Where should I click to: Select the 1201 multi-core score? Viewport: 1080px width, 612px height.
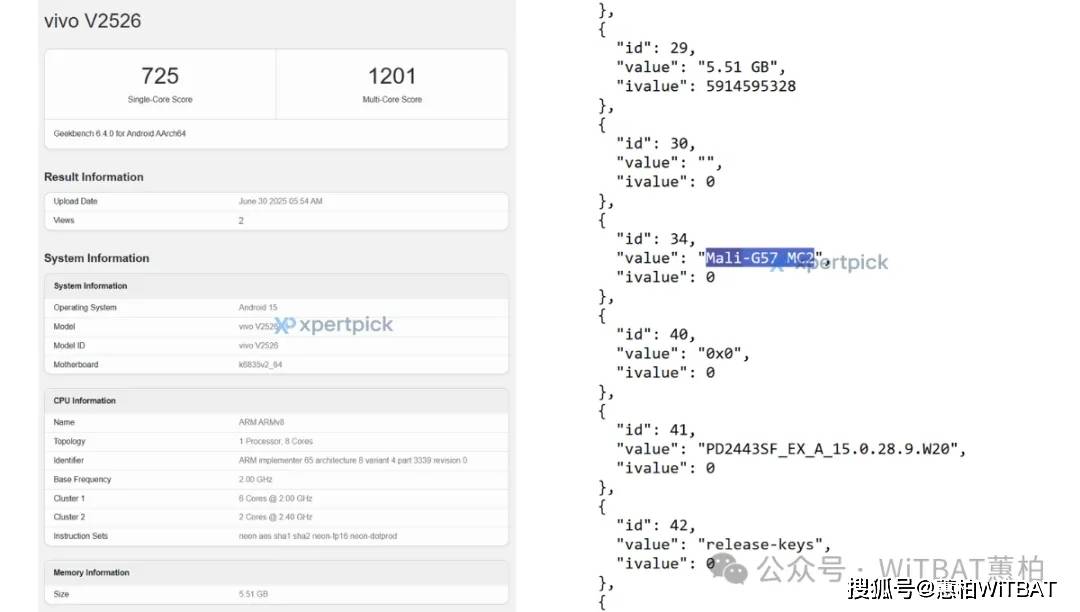pyautogui.click(x=392, y=76)
